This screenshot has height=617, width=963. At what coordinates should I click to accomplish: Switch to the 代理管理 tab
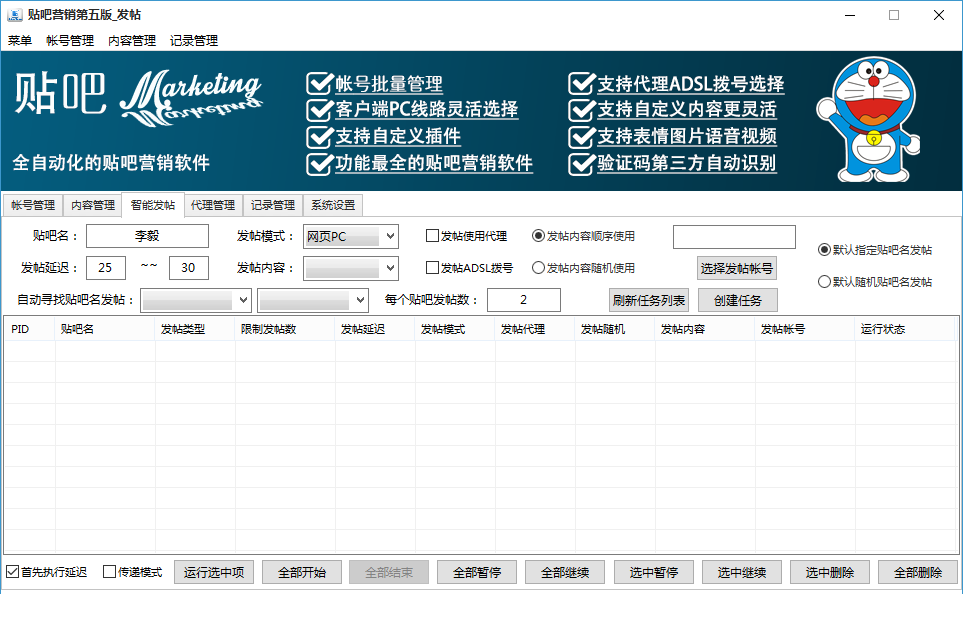point(213,205)
